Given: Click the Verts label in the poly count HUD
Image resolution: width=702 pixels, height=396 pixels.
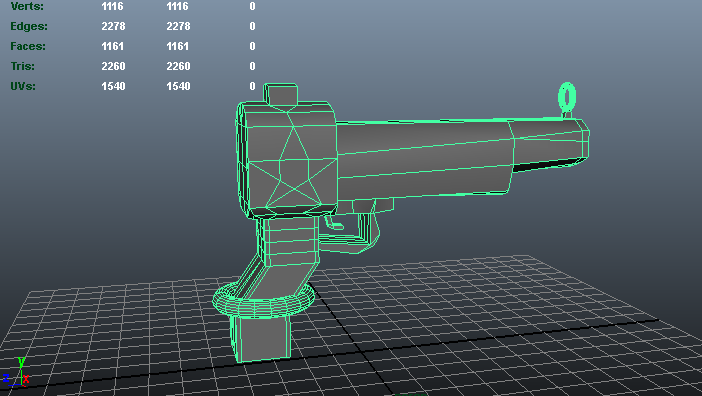Looking at the screenshot, I should click(27, 6).
